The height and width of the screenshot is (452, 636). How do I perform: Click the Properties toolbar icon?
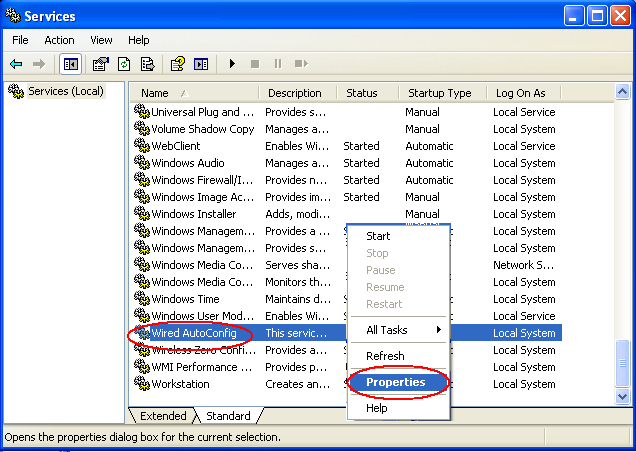[x=100, y=64]
